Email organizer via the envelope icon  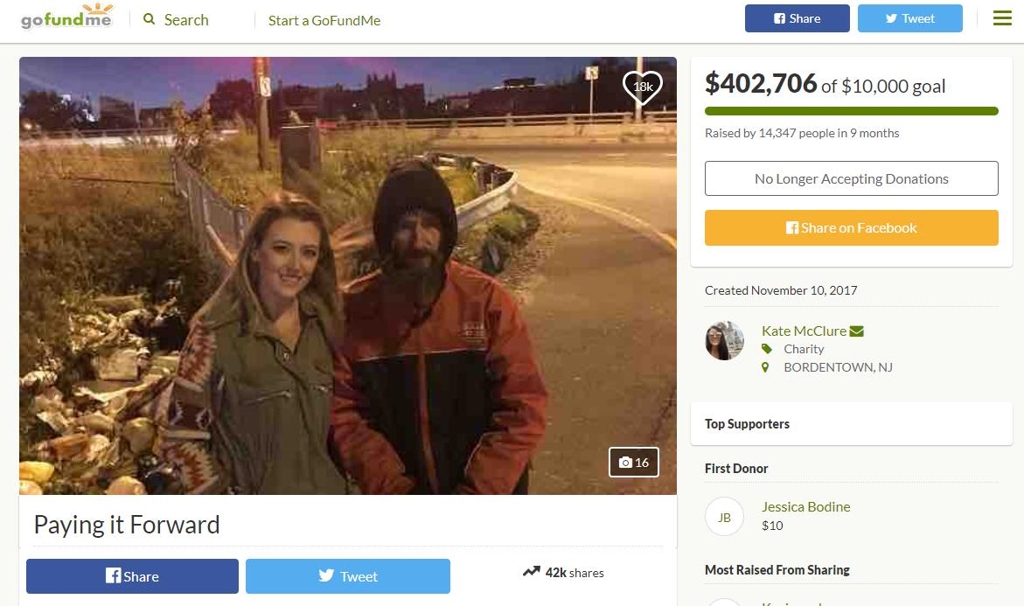[x=857, y=331]
